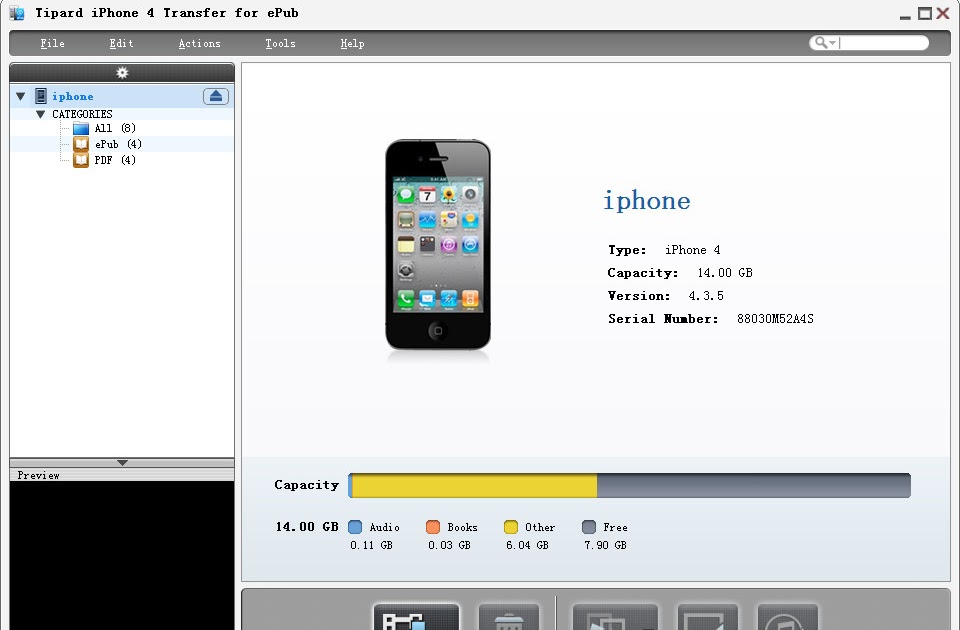Click the blue Audio legend swatch
Screen dimensions: 960x630
click(354, 527)
